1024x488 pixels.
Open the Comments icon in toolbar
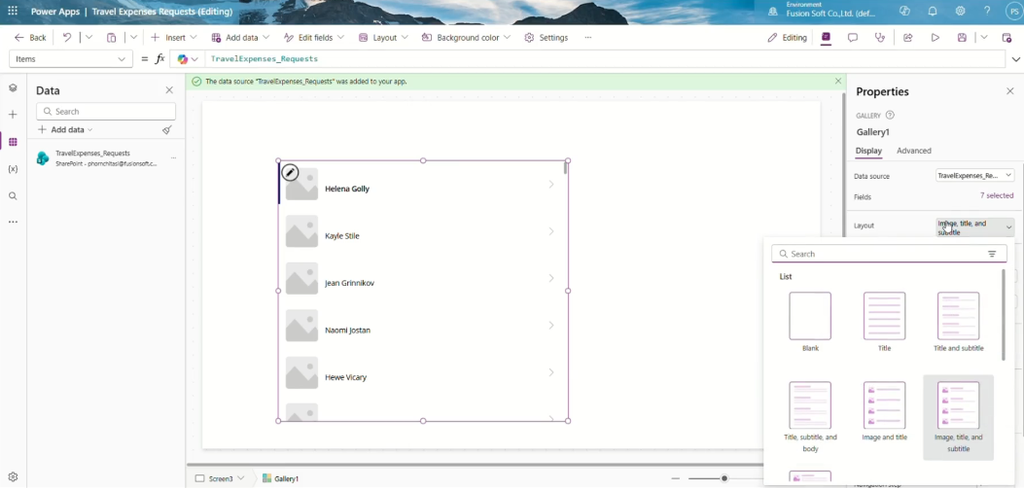[852, 38]
